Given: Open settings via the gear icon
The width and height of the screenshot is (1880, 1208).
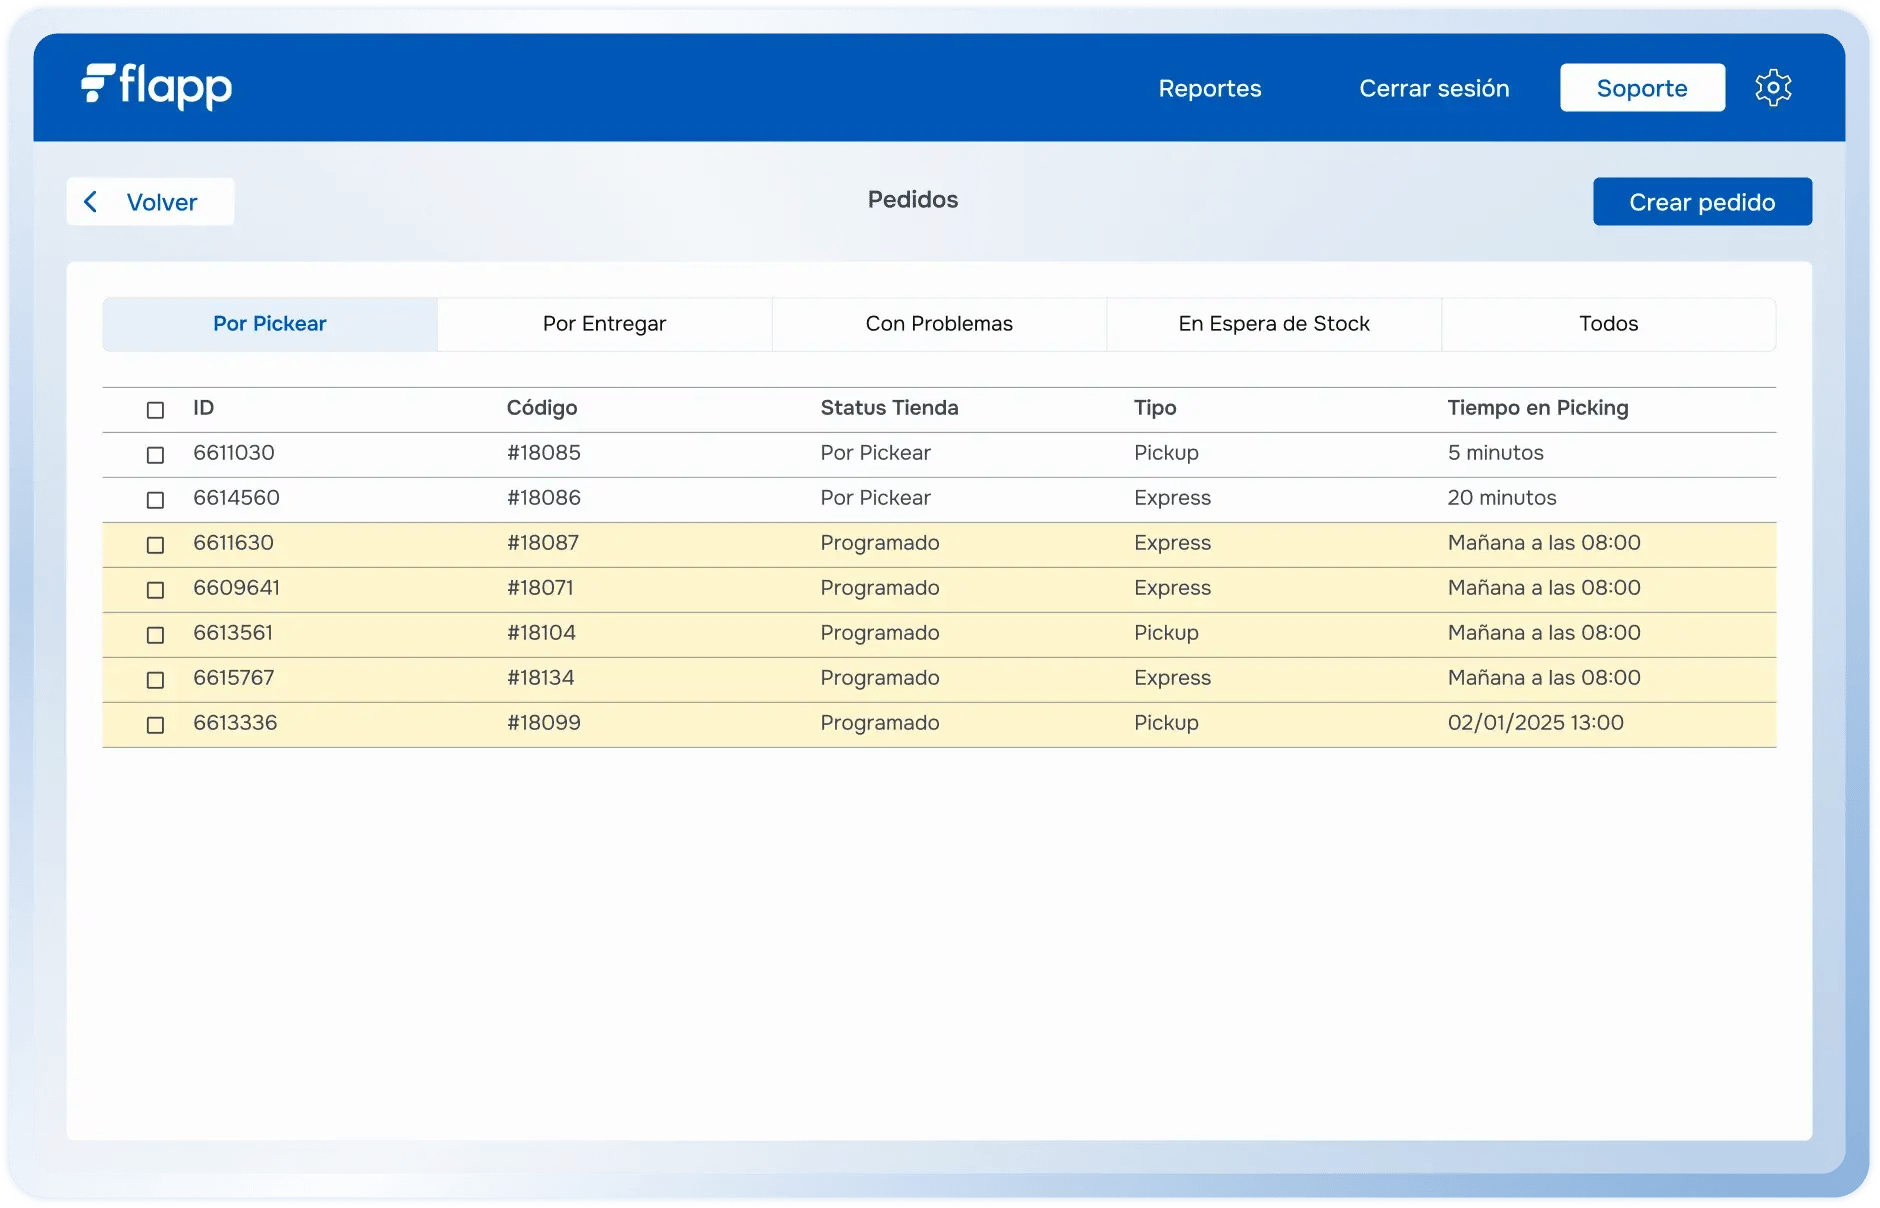Looking at the screenshot, I should pyautogui.click(x=1773, y=88).
